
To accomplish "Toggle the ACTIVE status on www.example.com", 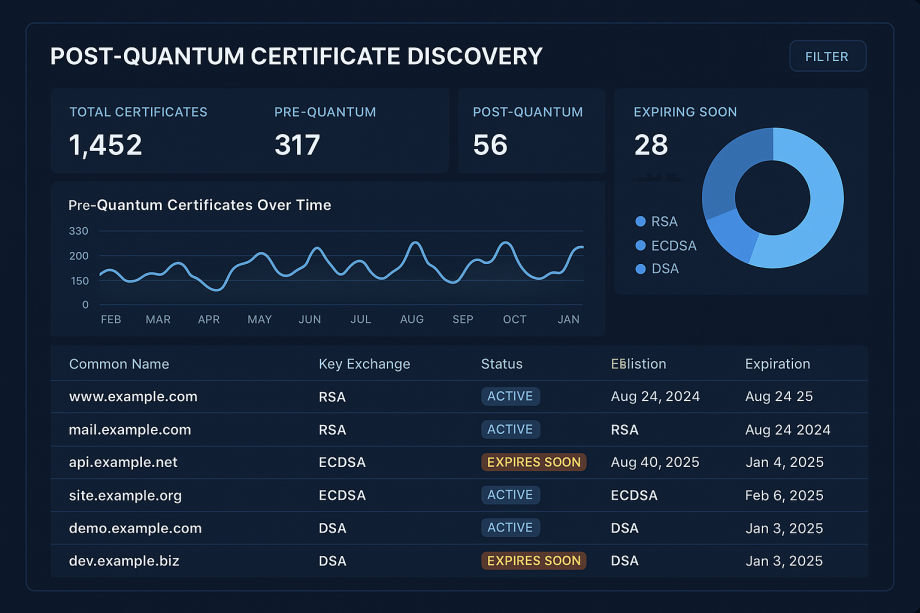I will (x=511, y=396).
